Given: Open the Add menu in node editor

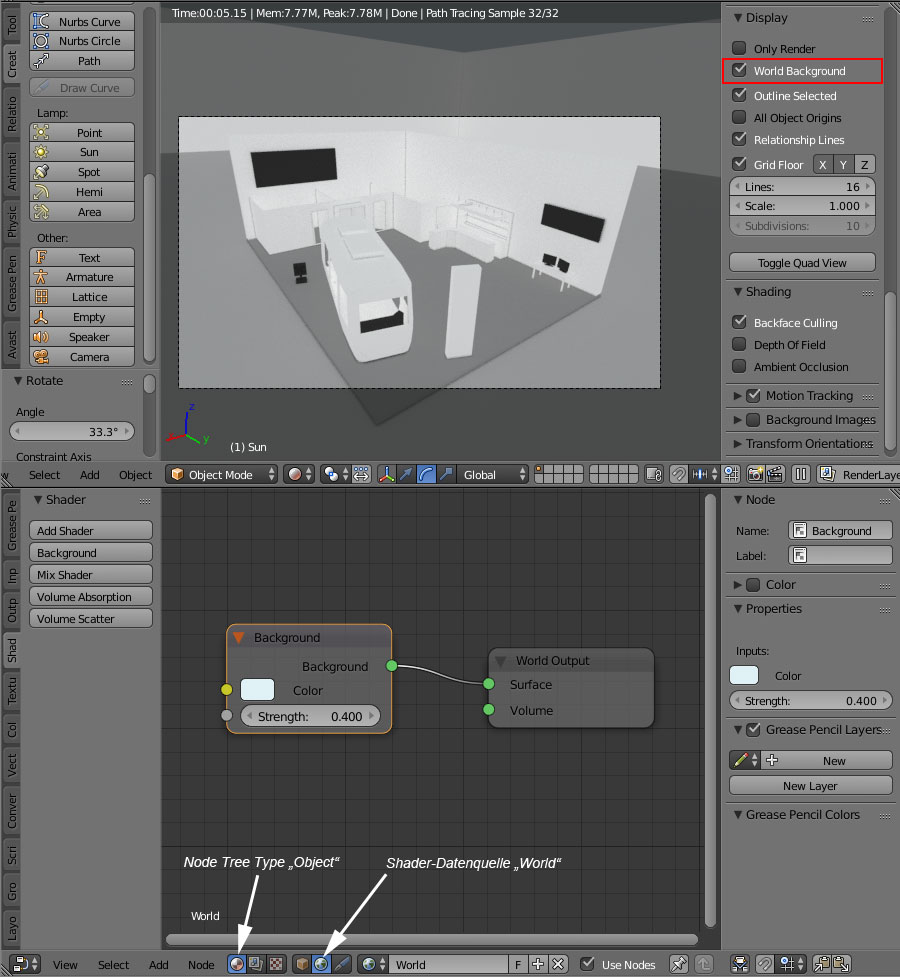Looking at the screenshot, I should tap(158, 965).
